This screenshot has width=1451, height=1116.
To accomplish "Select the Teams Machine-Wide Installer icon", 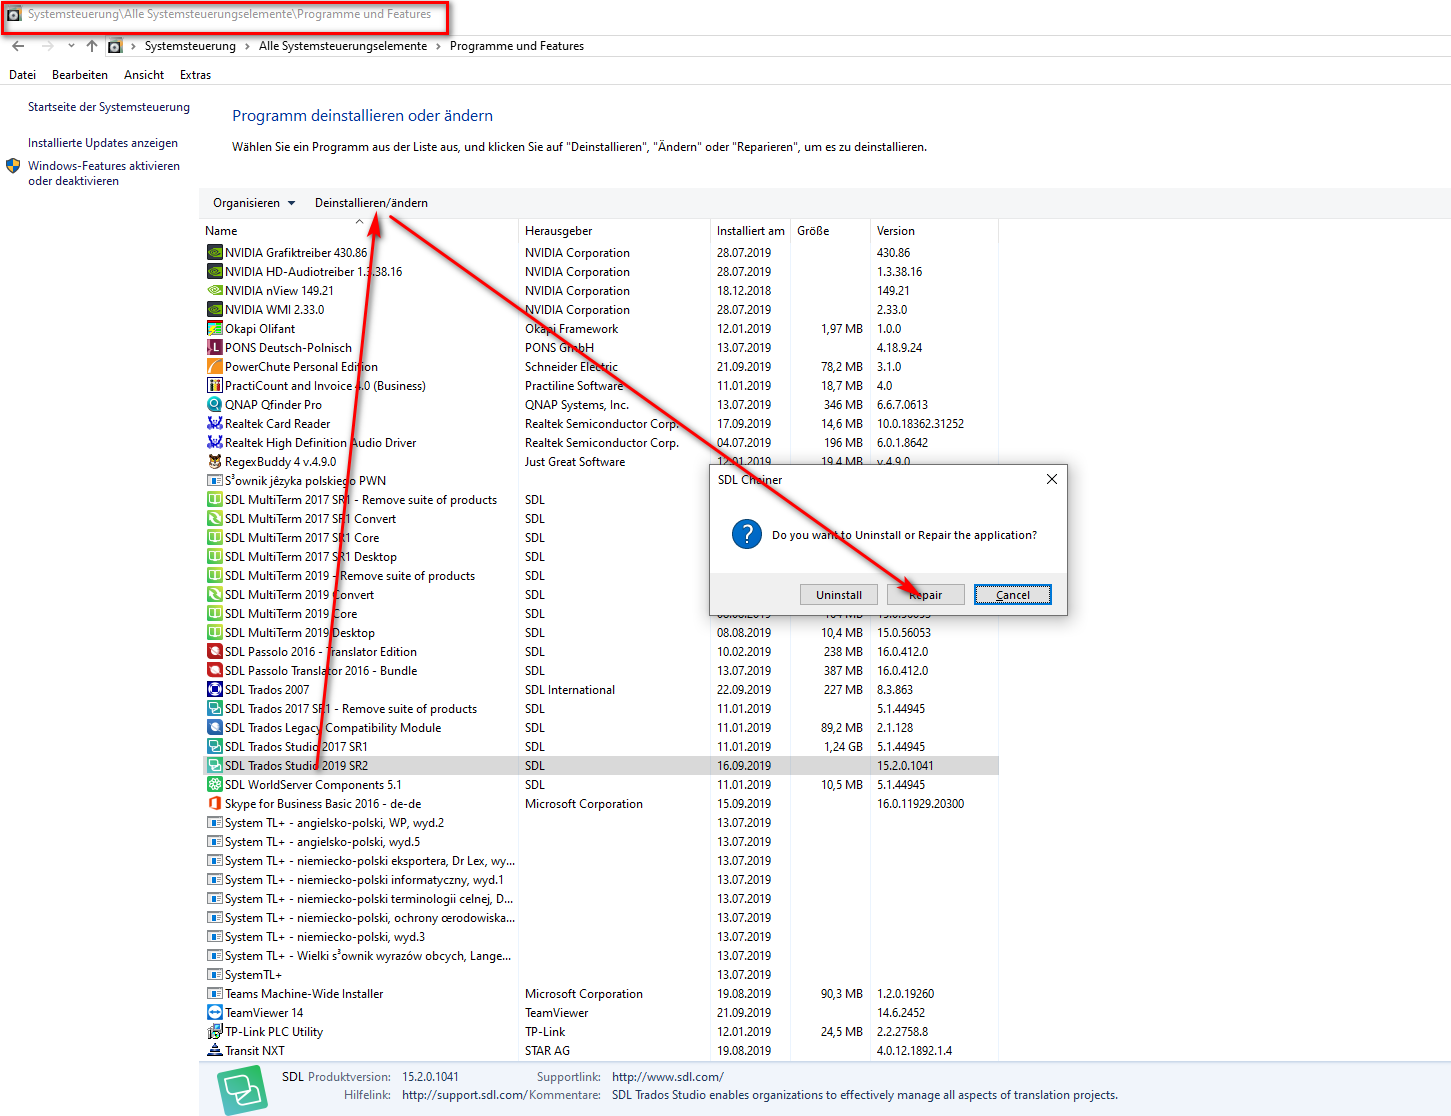I will point(214,994).
